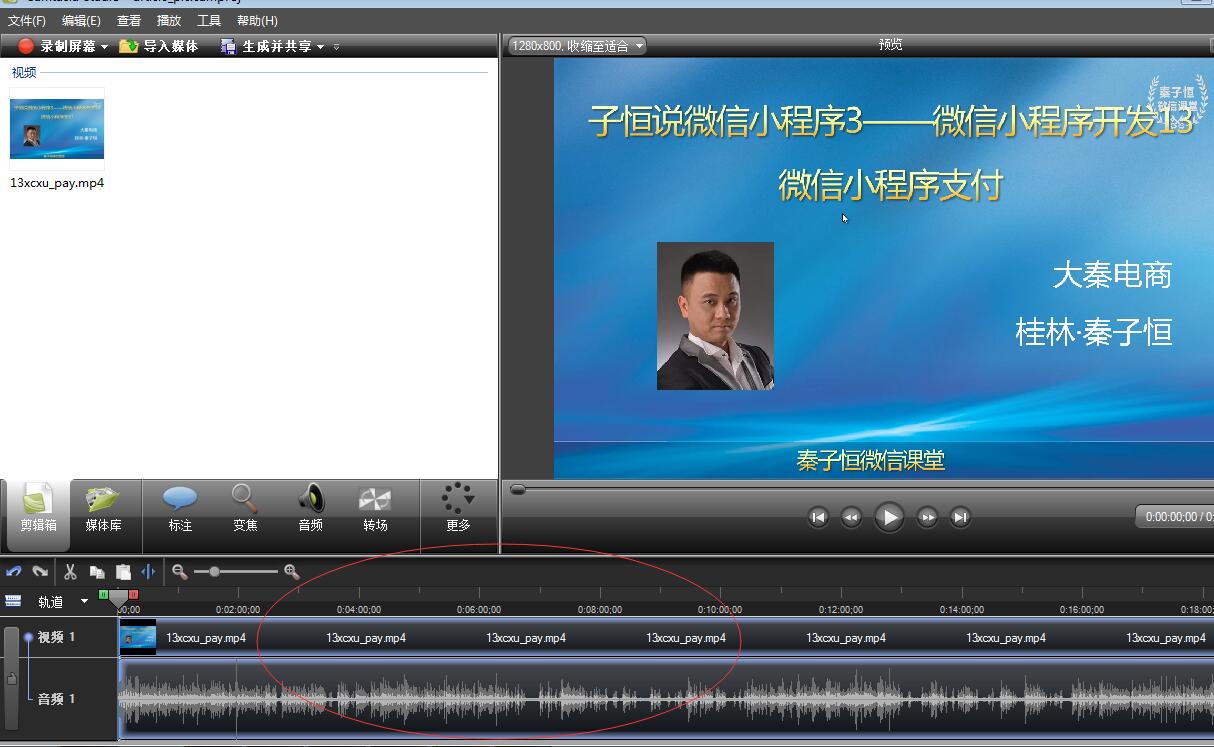Viewport: 1214px width, 747px height.
Task: Select 13xcxu_pay.mp4 thumbnail in clip bin
Action: tap(57, 128)
